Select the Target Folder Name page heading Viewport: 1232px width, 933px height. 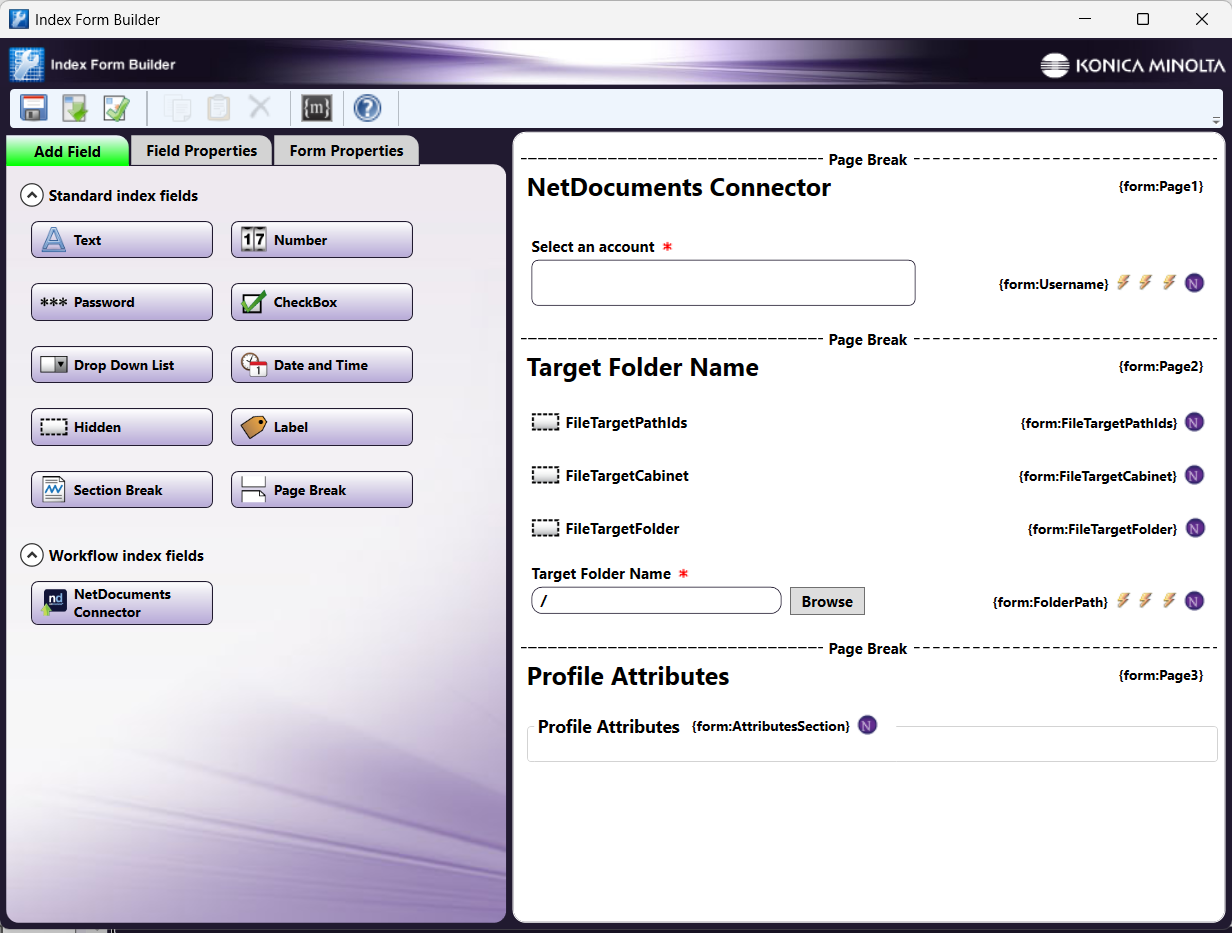(643, 367)
